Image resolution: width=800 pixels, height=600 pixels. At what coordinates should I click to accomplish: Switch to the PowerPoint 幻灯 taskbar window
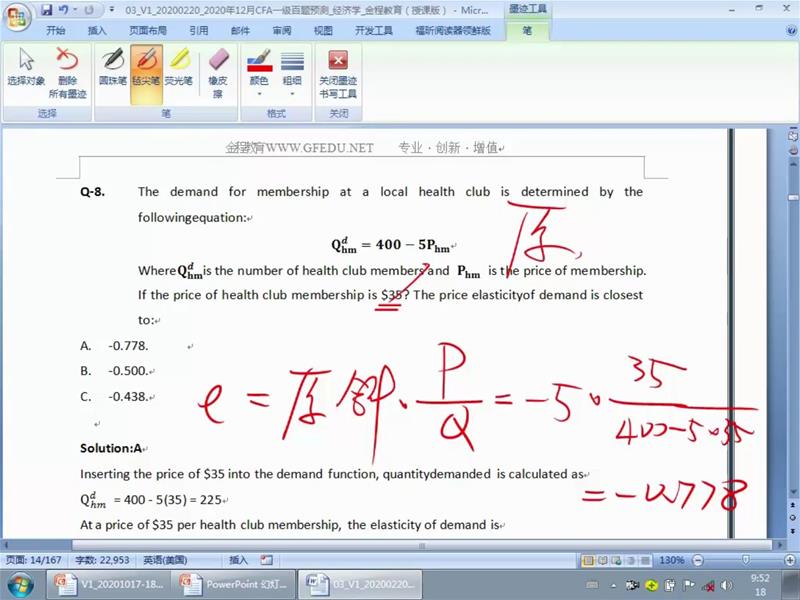[x=233, y=585]
